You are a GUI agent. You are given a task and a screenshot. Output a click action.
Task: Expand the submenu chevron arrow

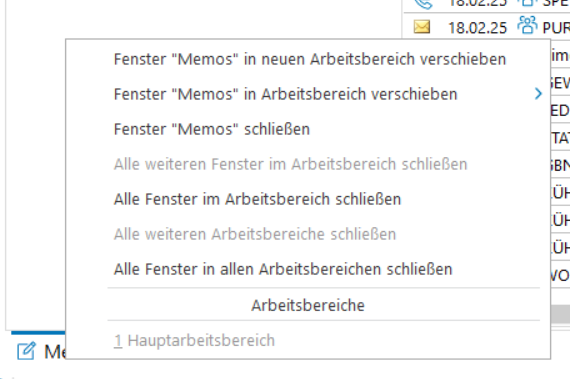[538, 94]
